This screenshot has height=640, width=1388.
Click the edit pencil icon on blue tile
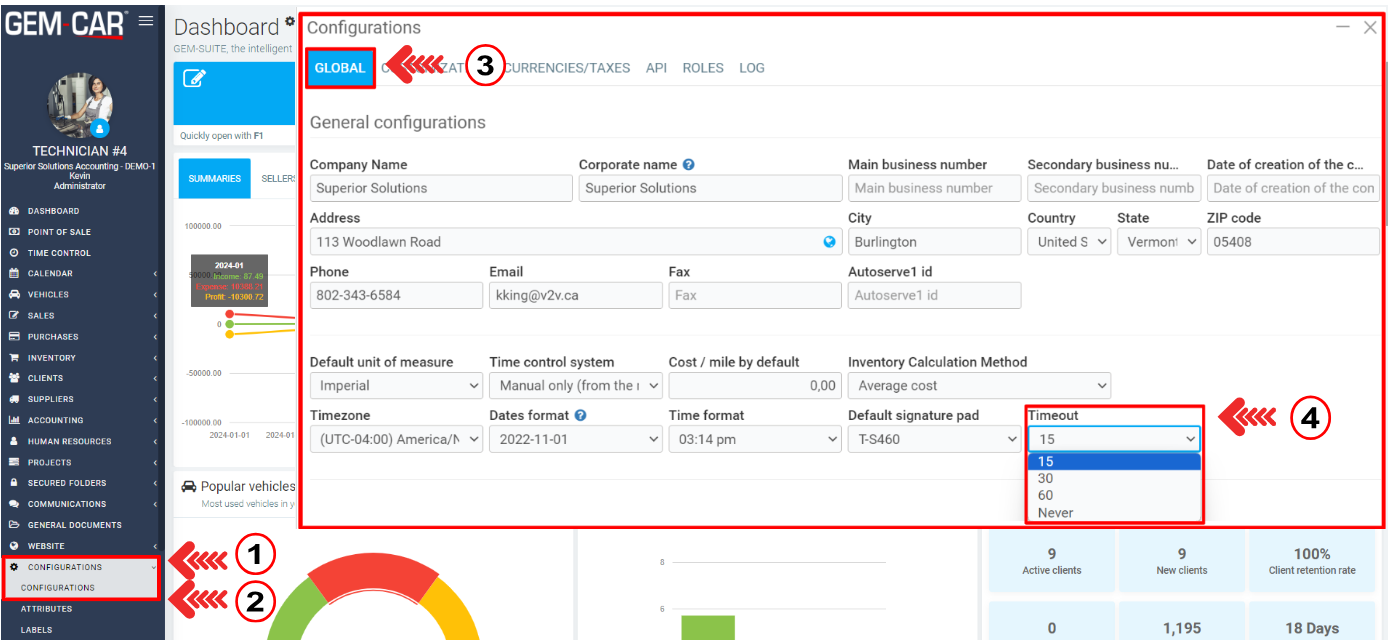click(x=195, y=79)
